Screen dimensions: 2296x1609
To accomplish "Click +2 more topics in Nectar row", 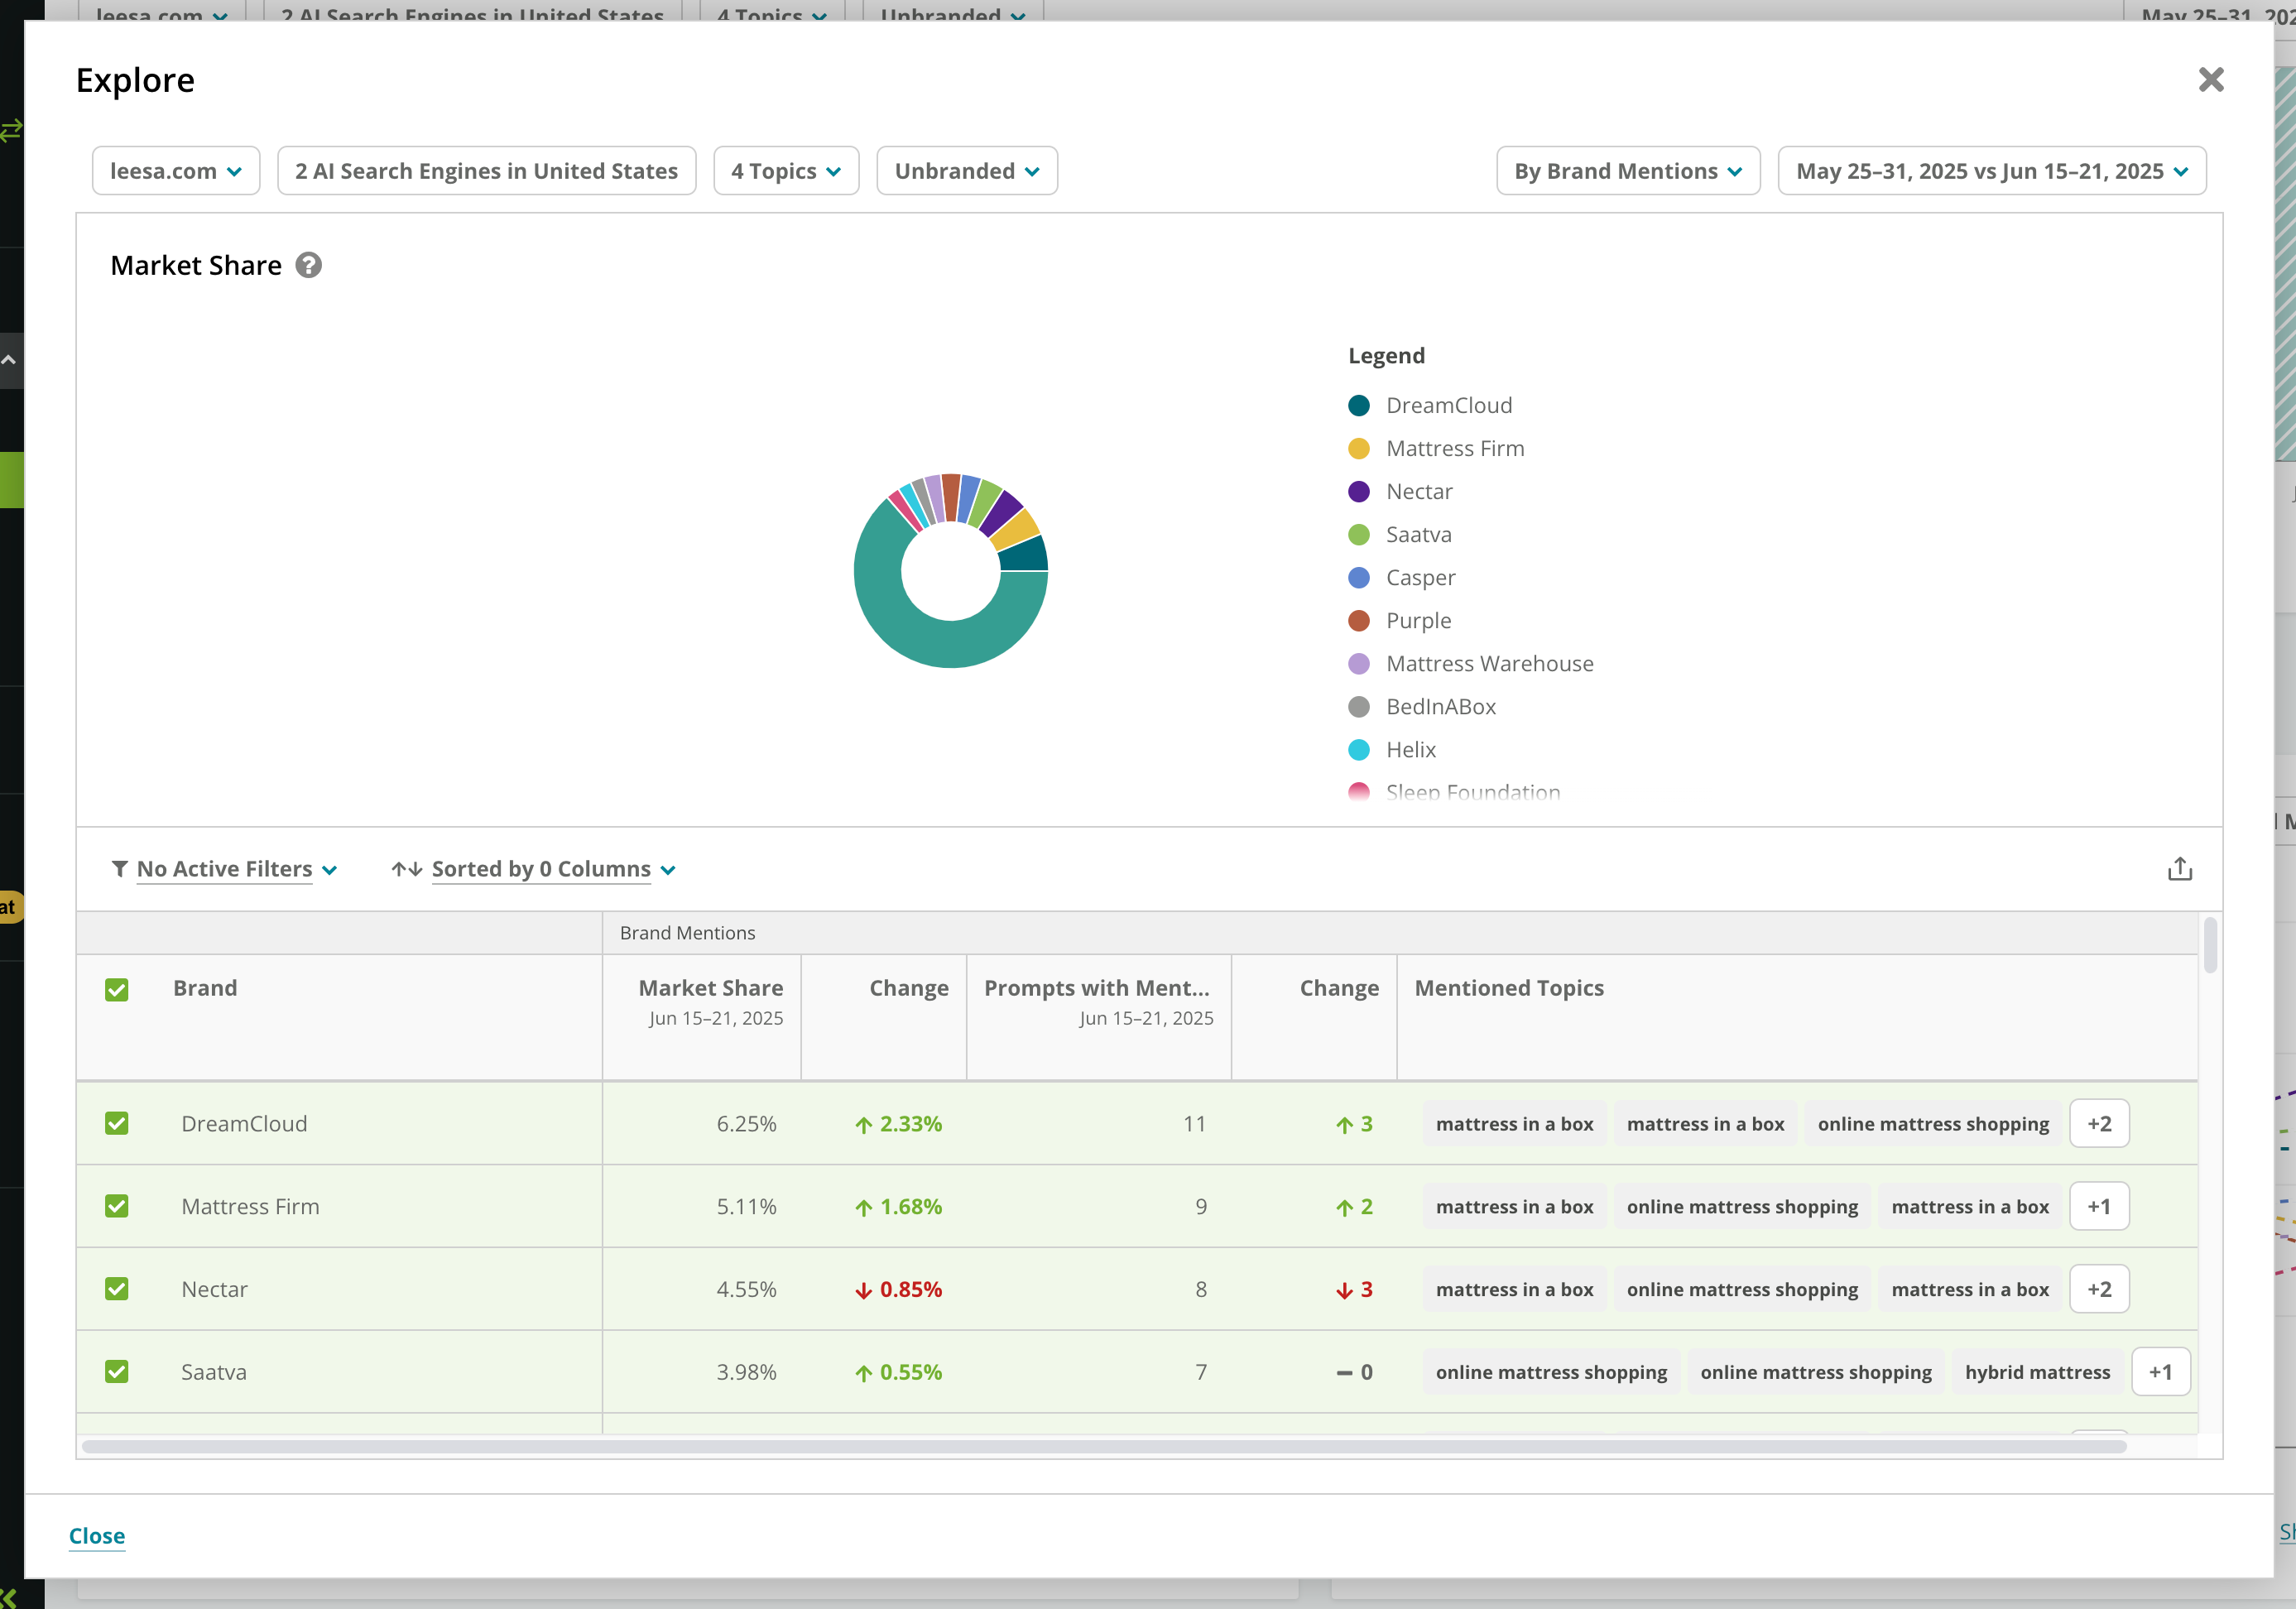I will 2099,1289.
